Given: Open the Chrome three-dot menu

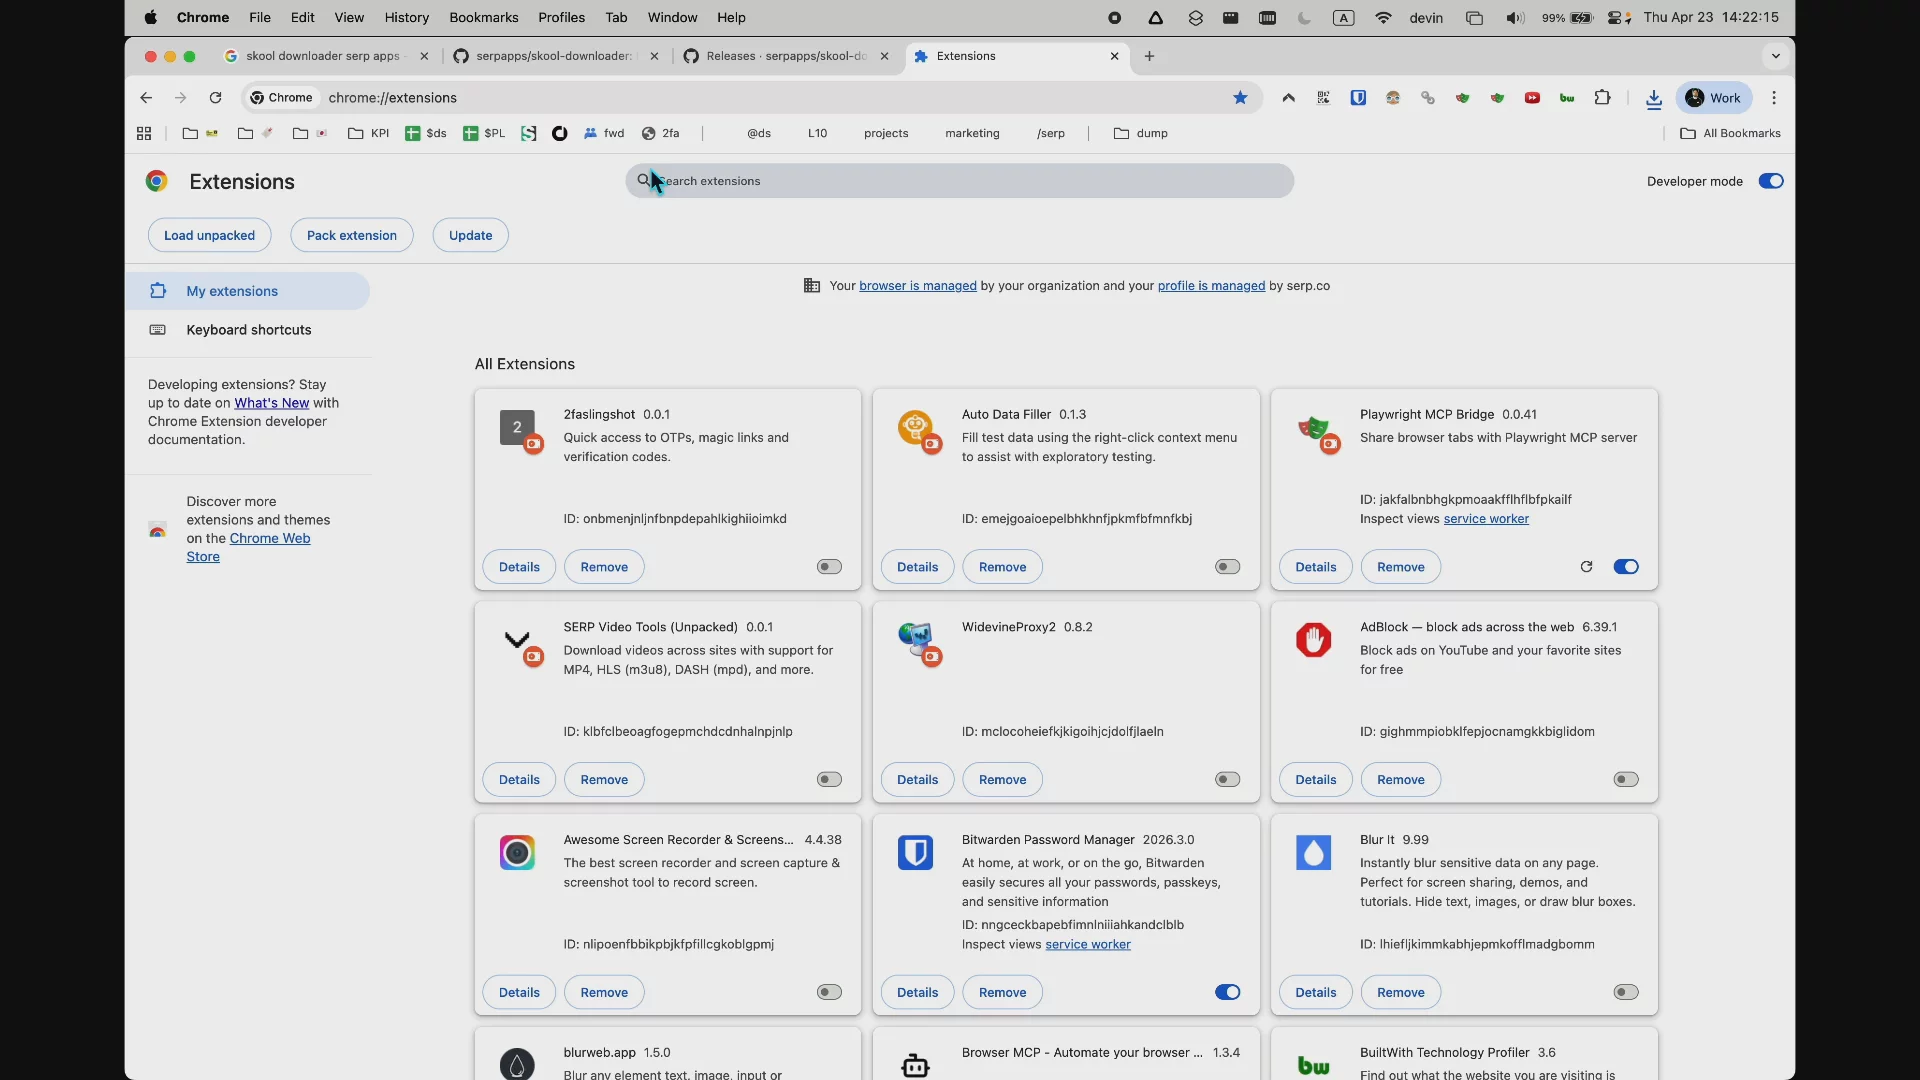Looking at the screenshot, I should pos(1774,98).
